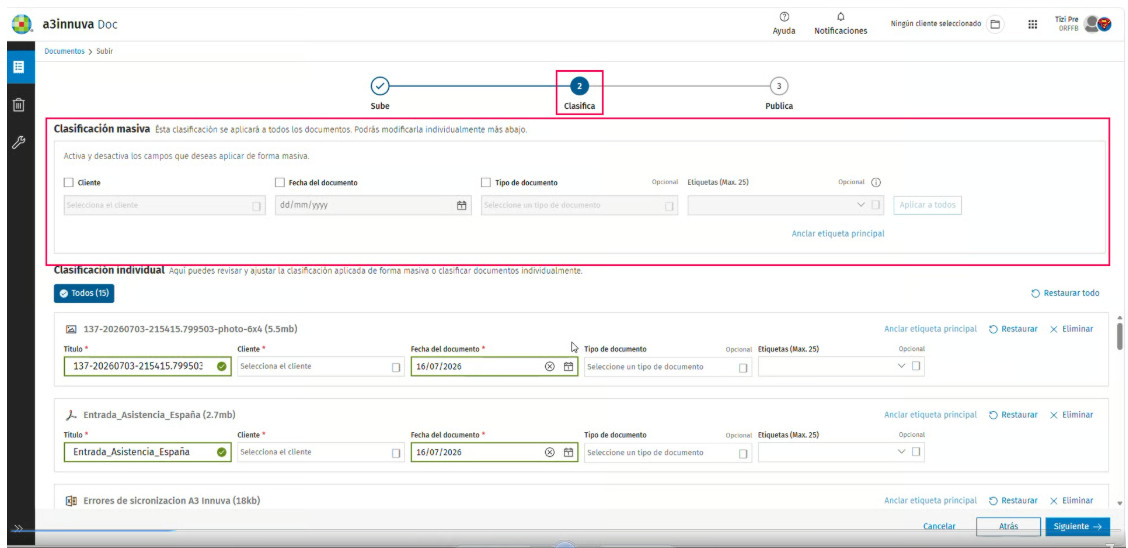
Task: Open massive Seleccione un tipo de documento
Action: (580, 206)
